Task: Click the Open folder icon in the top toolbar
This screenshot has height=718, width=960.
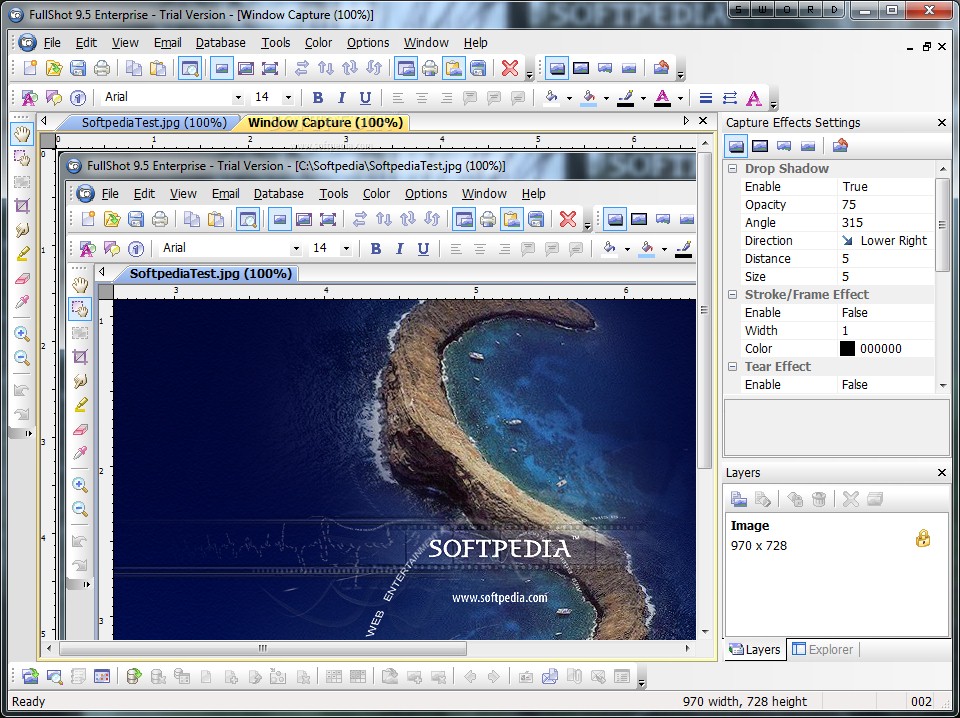Action: coord(54,68)
